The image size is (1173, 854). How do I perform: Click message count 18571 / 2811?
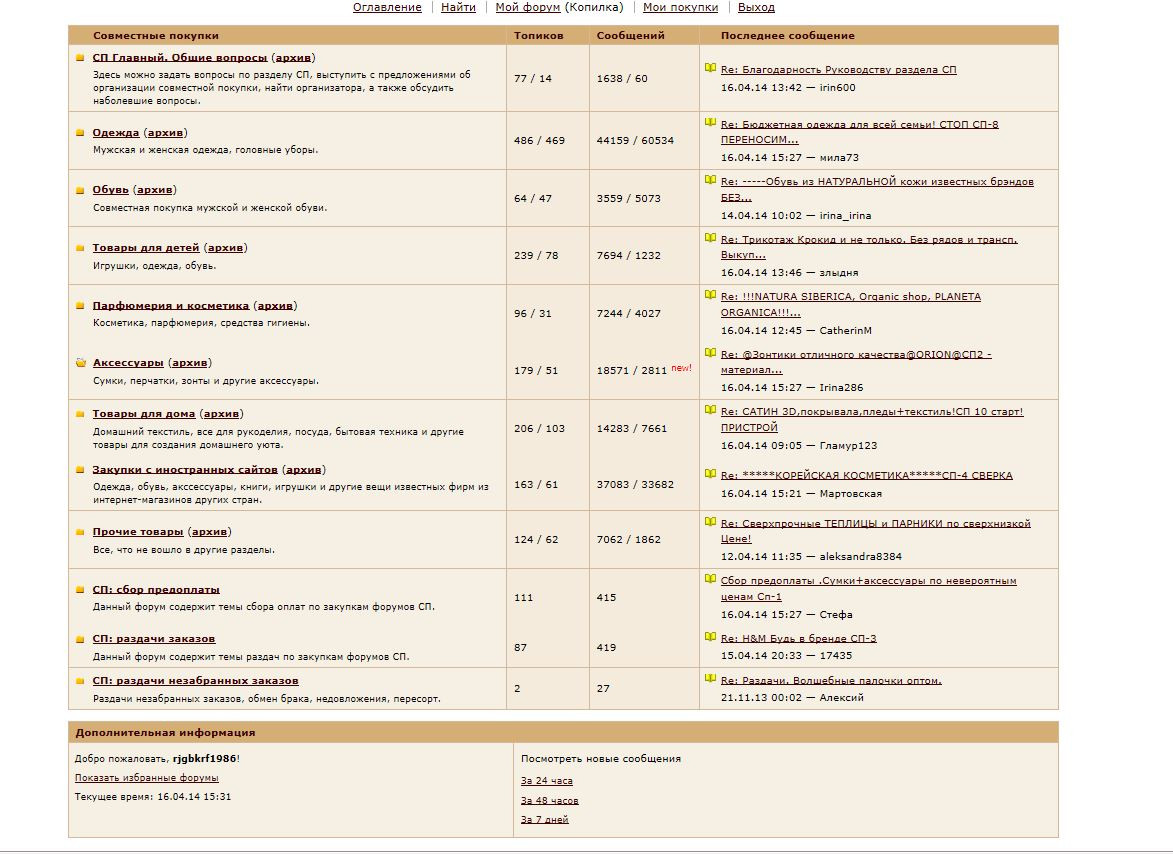[631, 371]
